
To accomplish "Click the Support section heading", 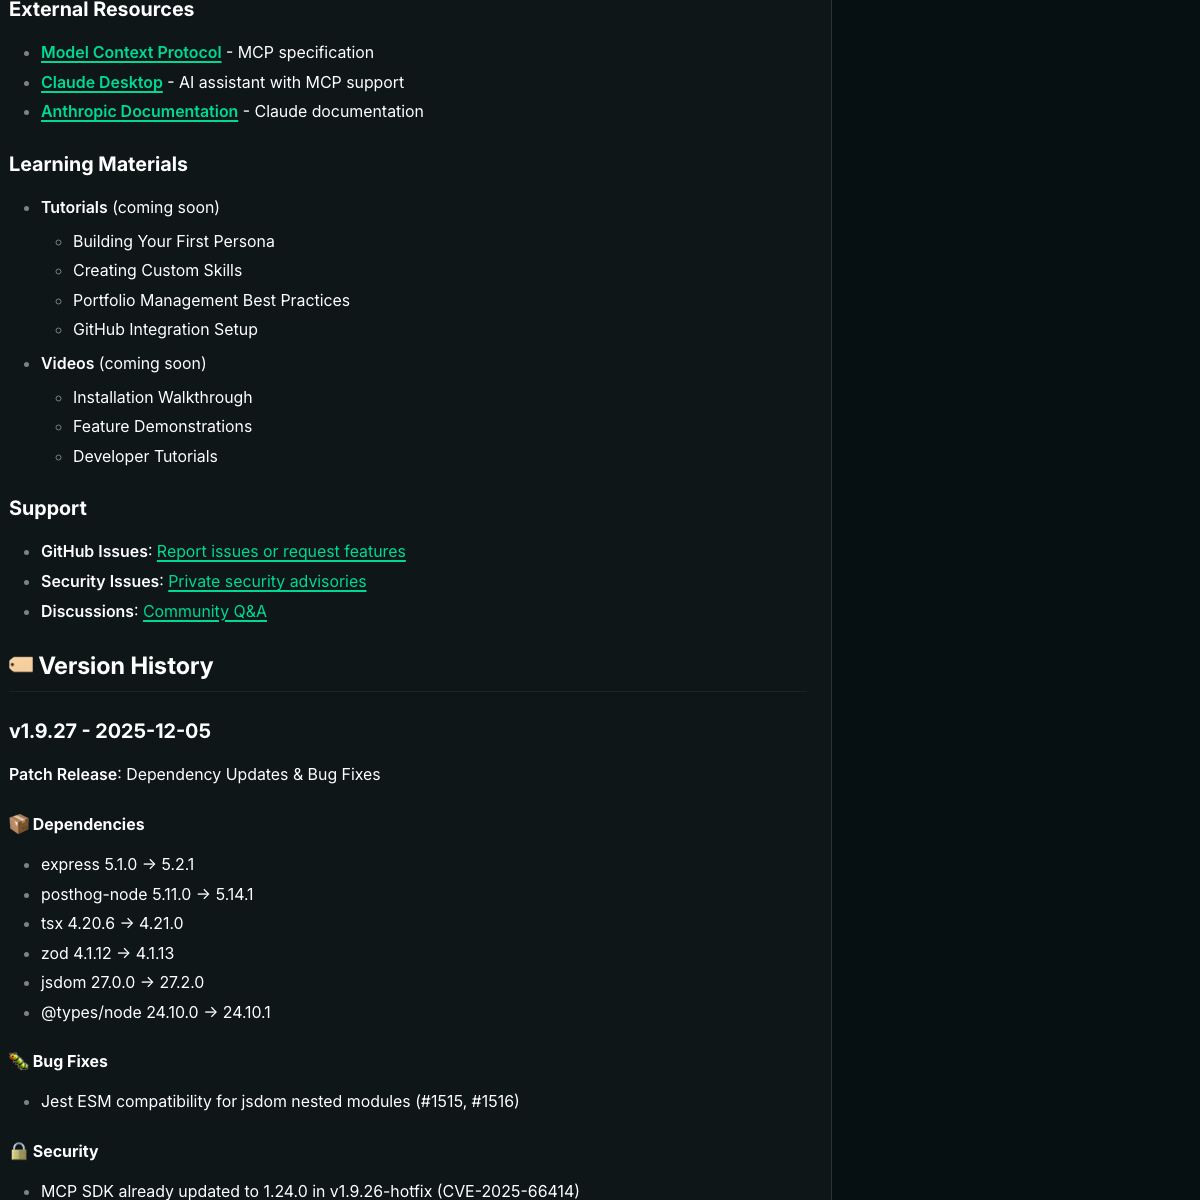I will click(x=48, y=509).
